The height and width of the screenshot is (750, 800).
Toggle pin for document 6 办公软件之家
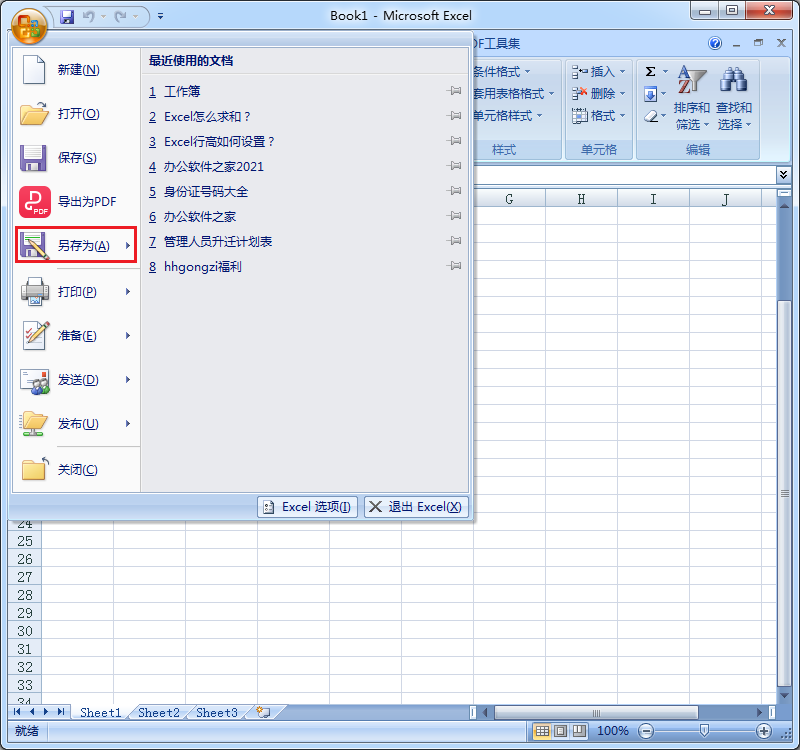point(454,216)
